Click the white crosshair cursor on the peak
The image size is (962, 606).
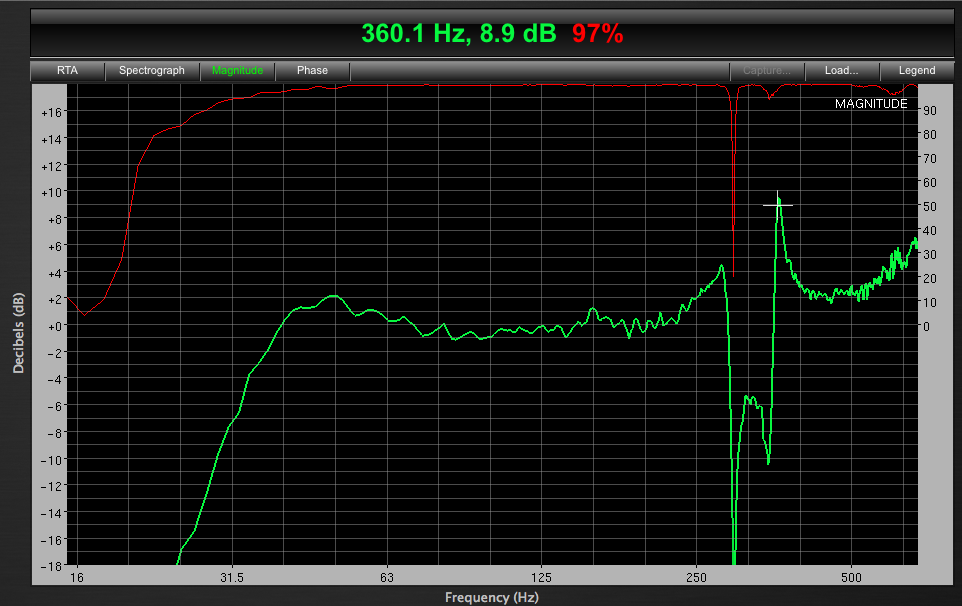coord(778,205)
